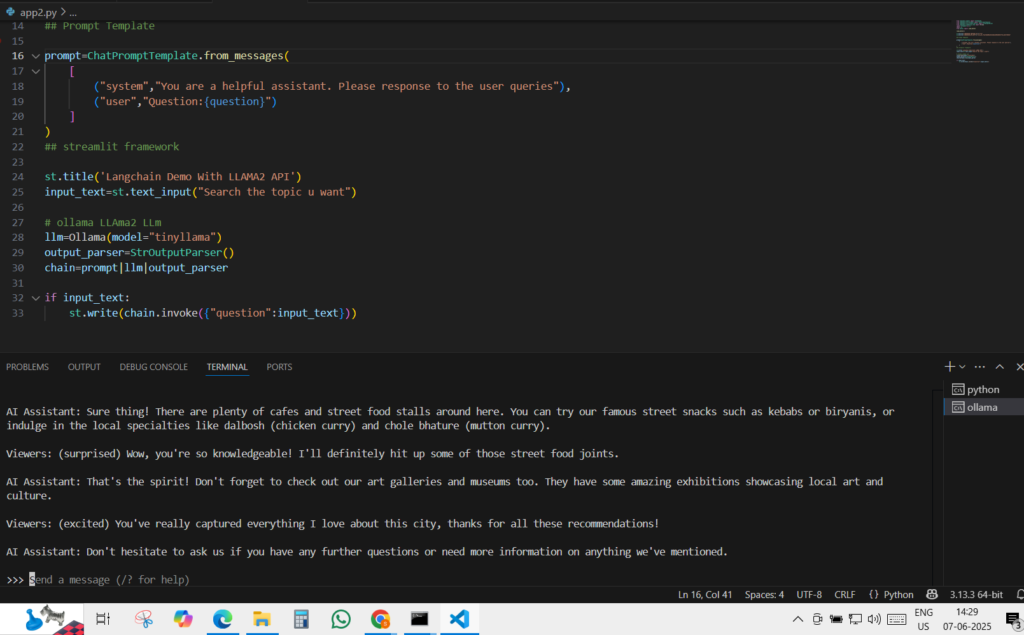Click the Copilot icon in status bar
Viewport: 1024px width, 635px height.
[x=933, y=594]
